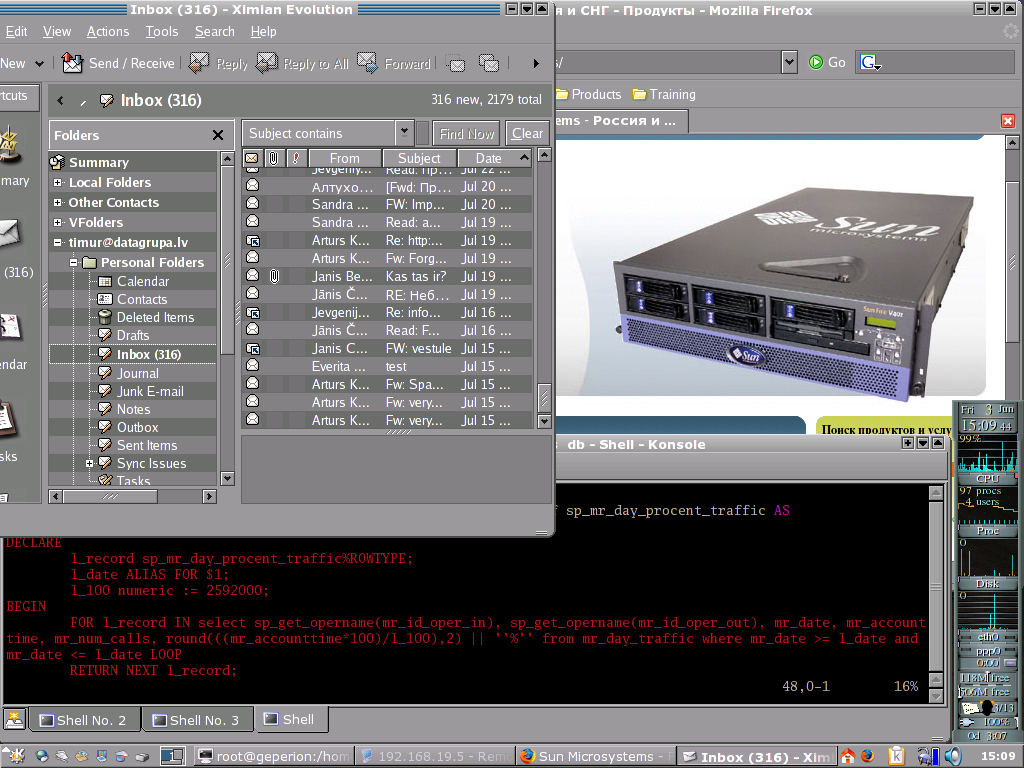The width and height of the screenshot is (1024, 768).
Task: Switch to Shell No. 2 Konsole tab
Action: click(84, 720)
